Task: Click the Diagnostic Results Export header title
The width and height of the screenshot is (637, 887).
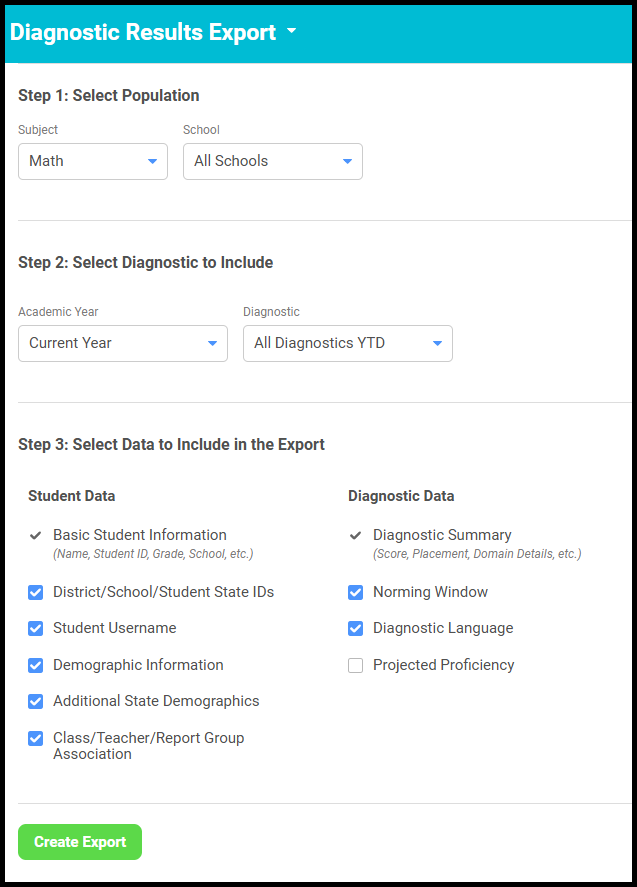Action: click(x=143, y=32)
